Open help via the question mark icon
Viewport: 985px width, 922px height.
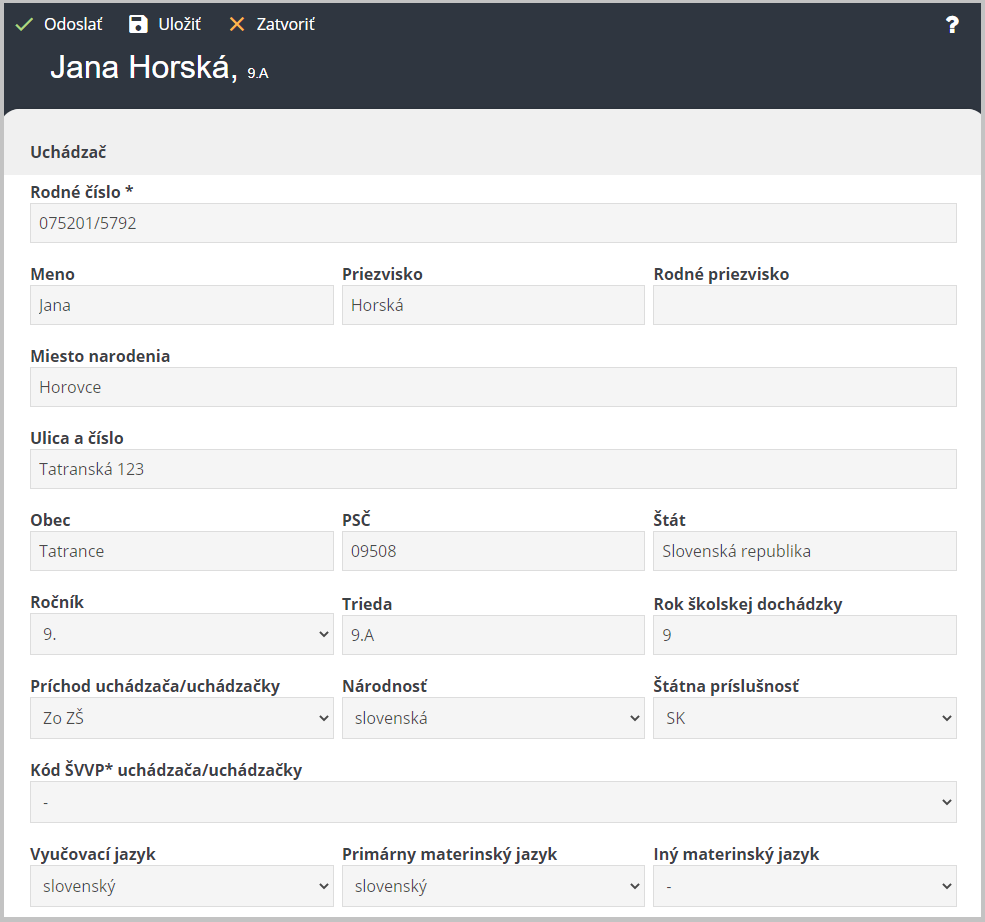(952, 24)
